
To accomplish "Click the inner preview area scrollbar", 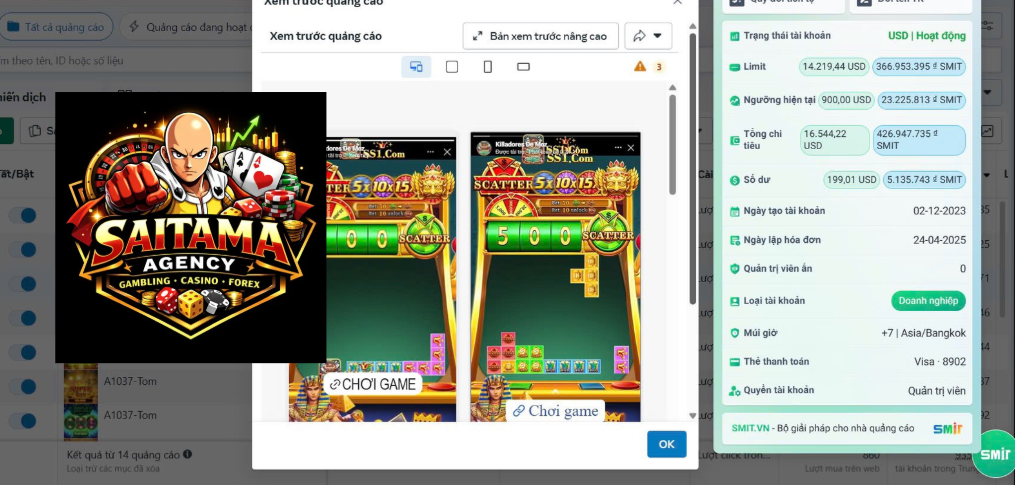I will pos(673,144).
